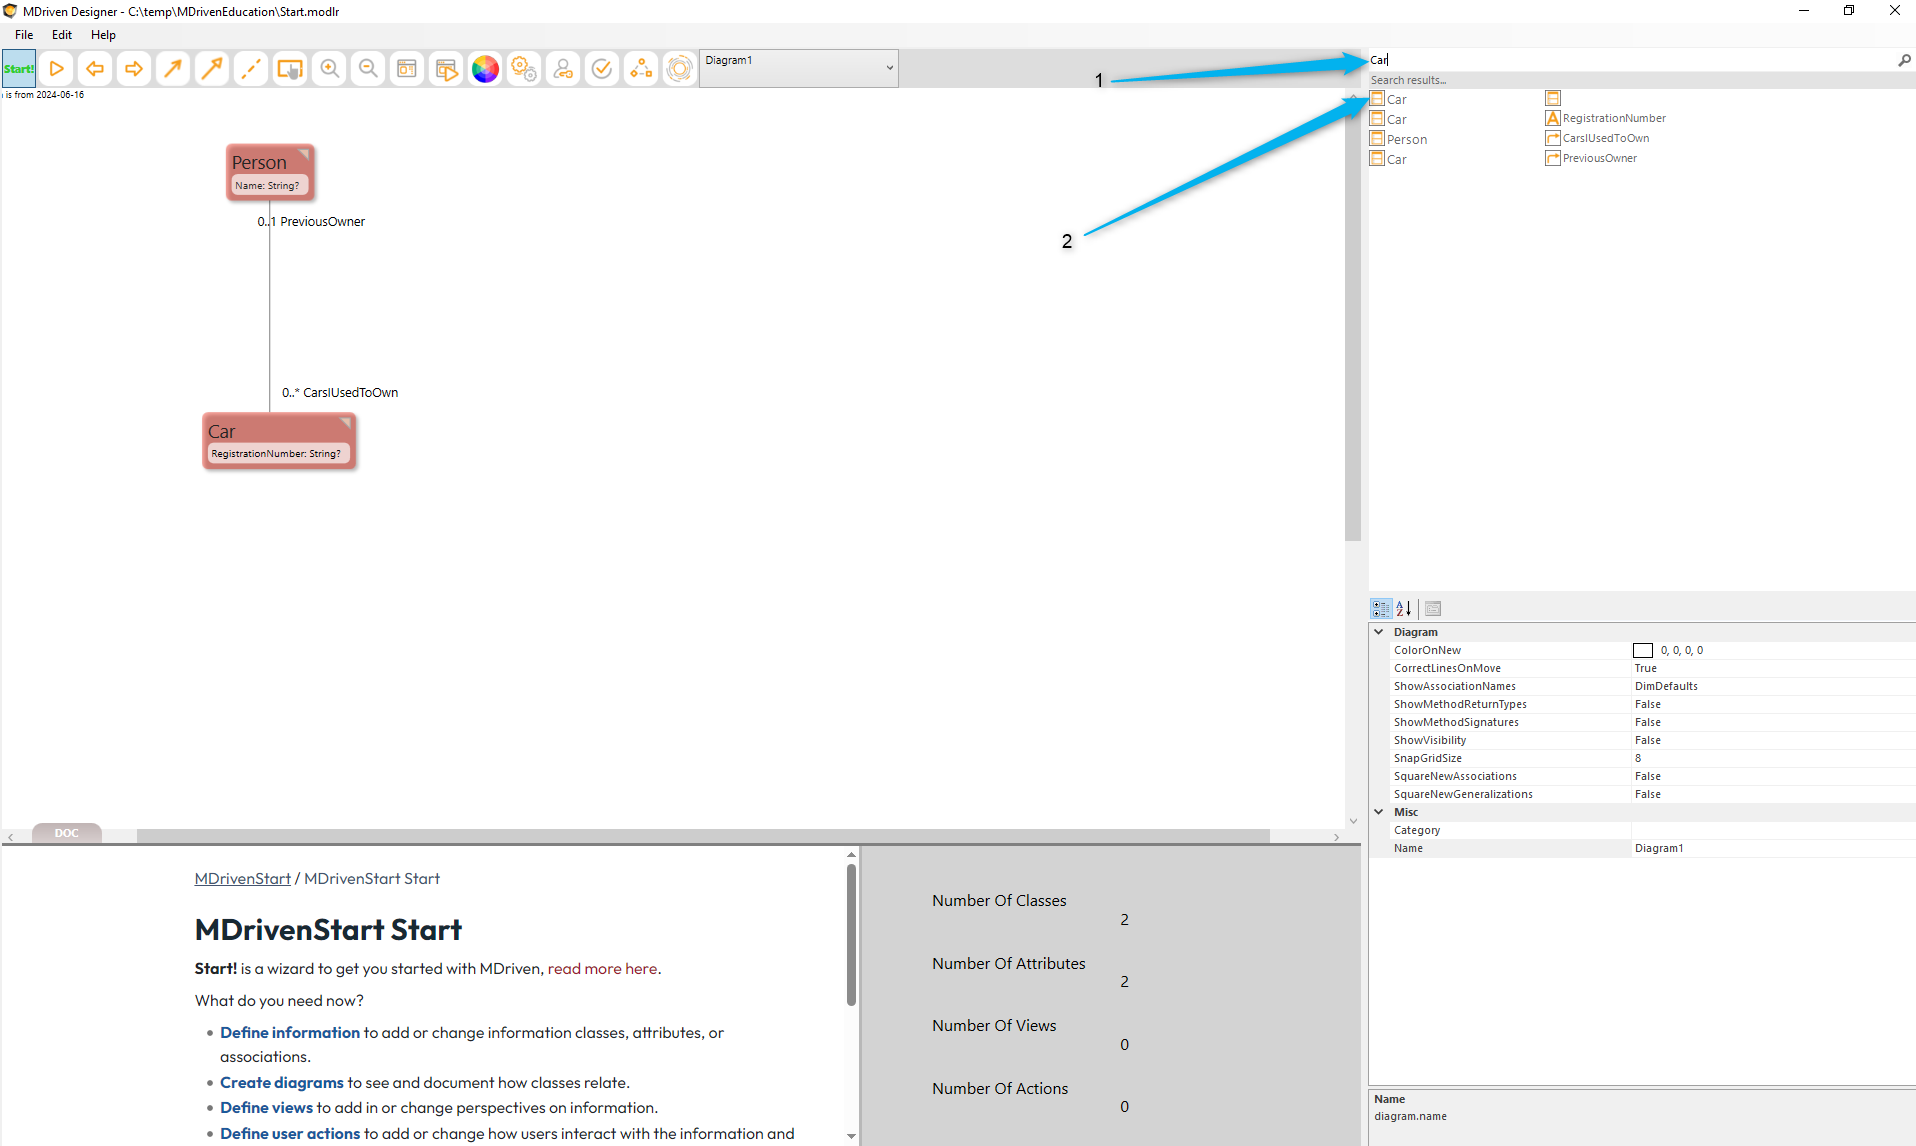Click the zoom in magnifier icon
The height and width of the screenshot is (1146, 1916).
pos(329,69)
